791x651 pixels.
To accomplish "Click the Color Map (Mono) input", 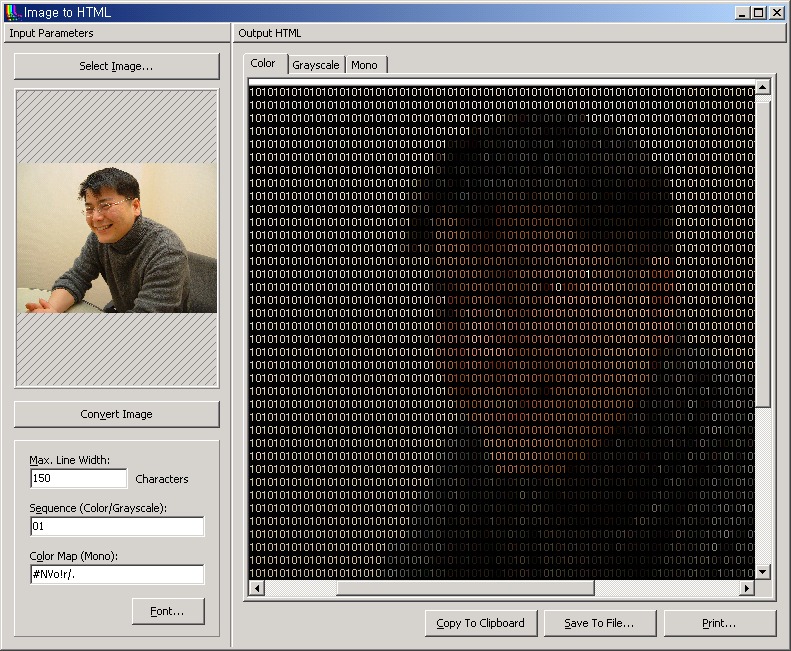I will point(116,574).
